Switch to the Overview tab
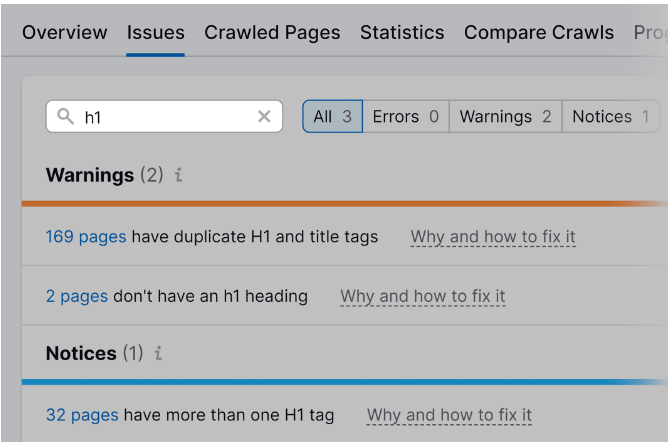The height and width of the screenshot is (442, 668). [x=65, y=32]
